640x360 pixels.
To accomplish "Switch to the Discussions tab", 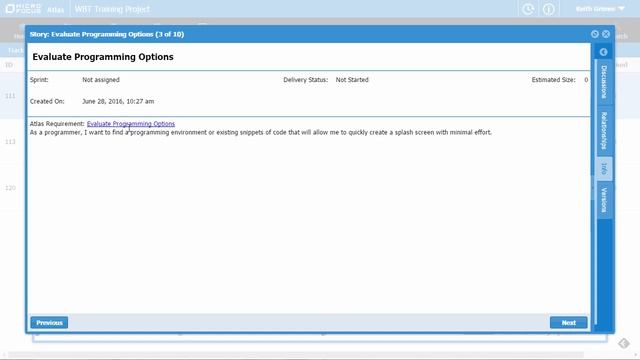I will point(604,82).
